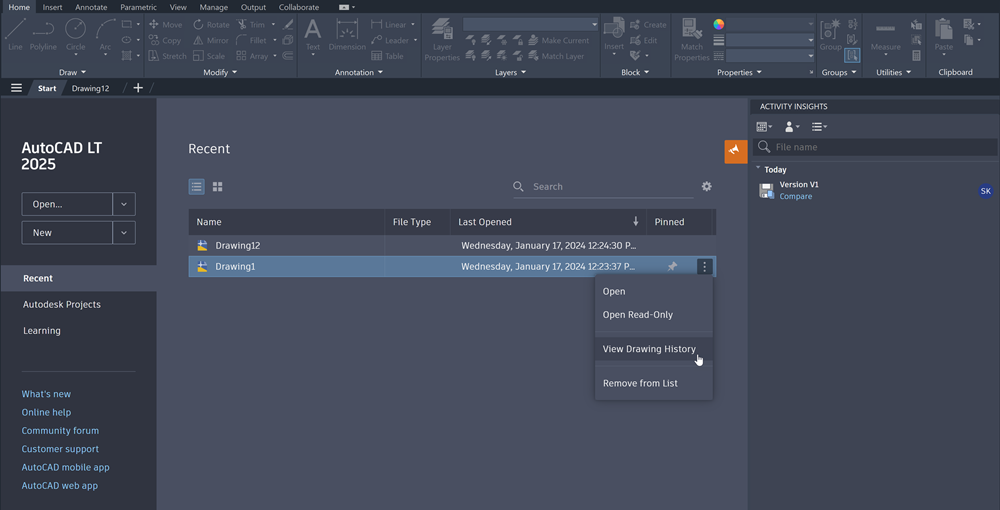The width and height of the screenshot is (1000, 510).
Task: Switch to the Drawing12 file tab
Action: (x=91, y=88)
